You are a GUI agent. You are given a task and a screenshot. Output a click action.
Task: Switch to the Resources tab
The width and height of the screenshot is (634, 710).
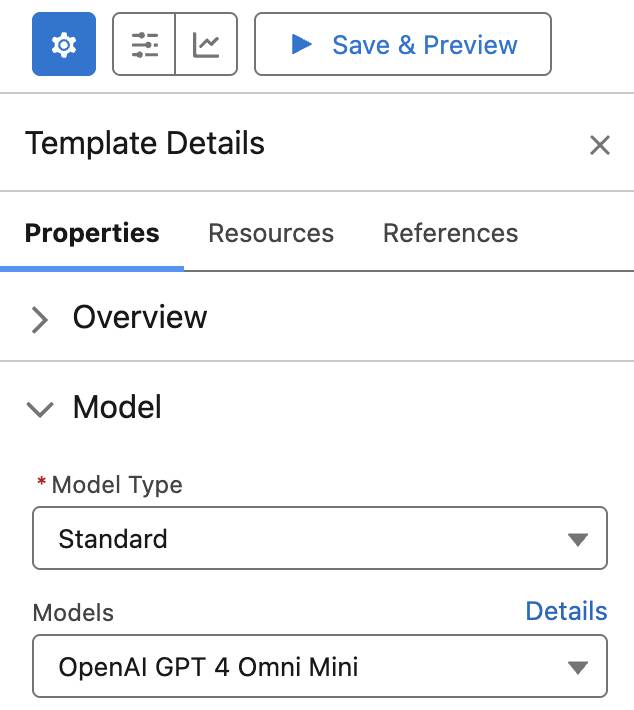pos(271,234)
